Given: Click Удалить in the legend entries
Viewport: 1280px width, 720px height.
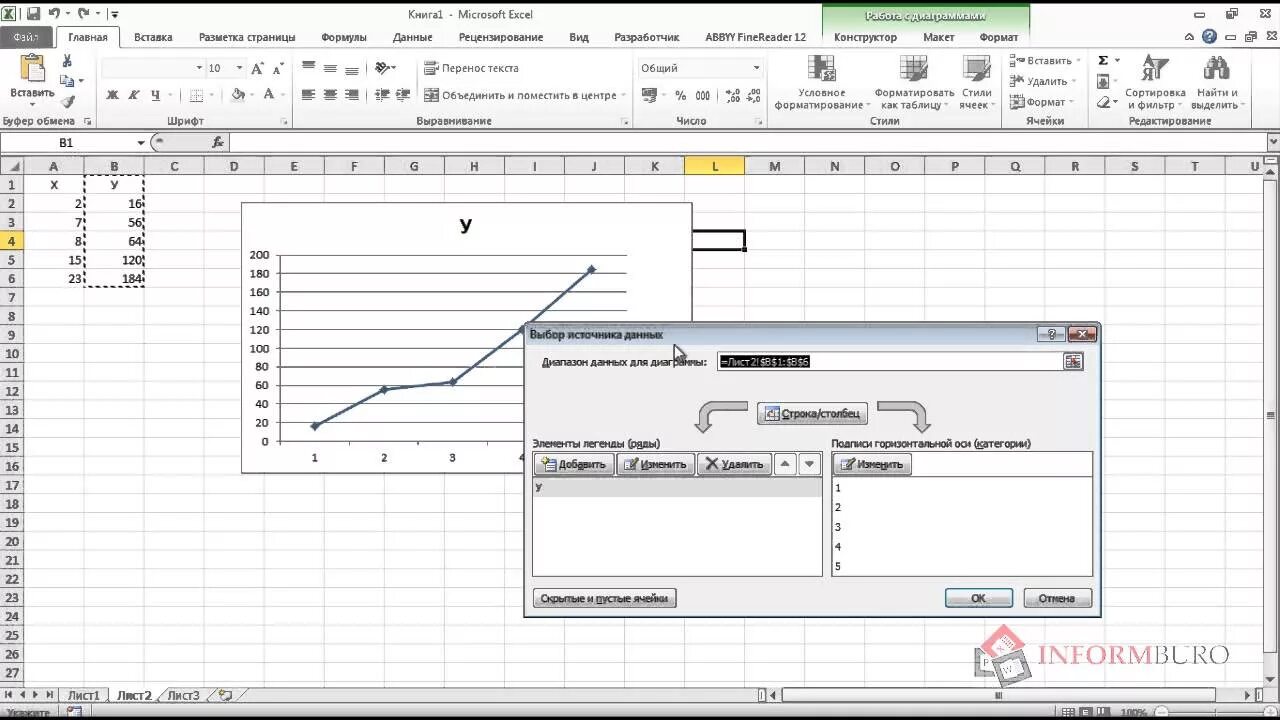Looking at the screenshot, I should (734, 464).
